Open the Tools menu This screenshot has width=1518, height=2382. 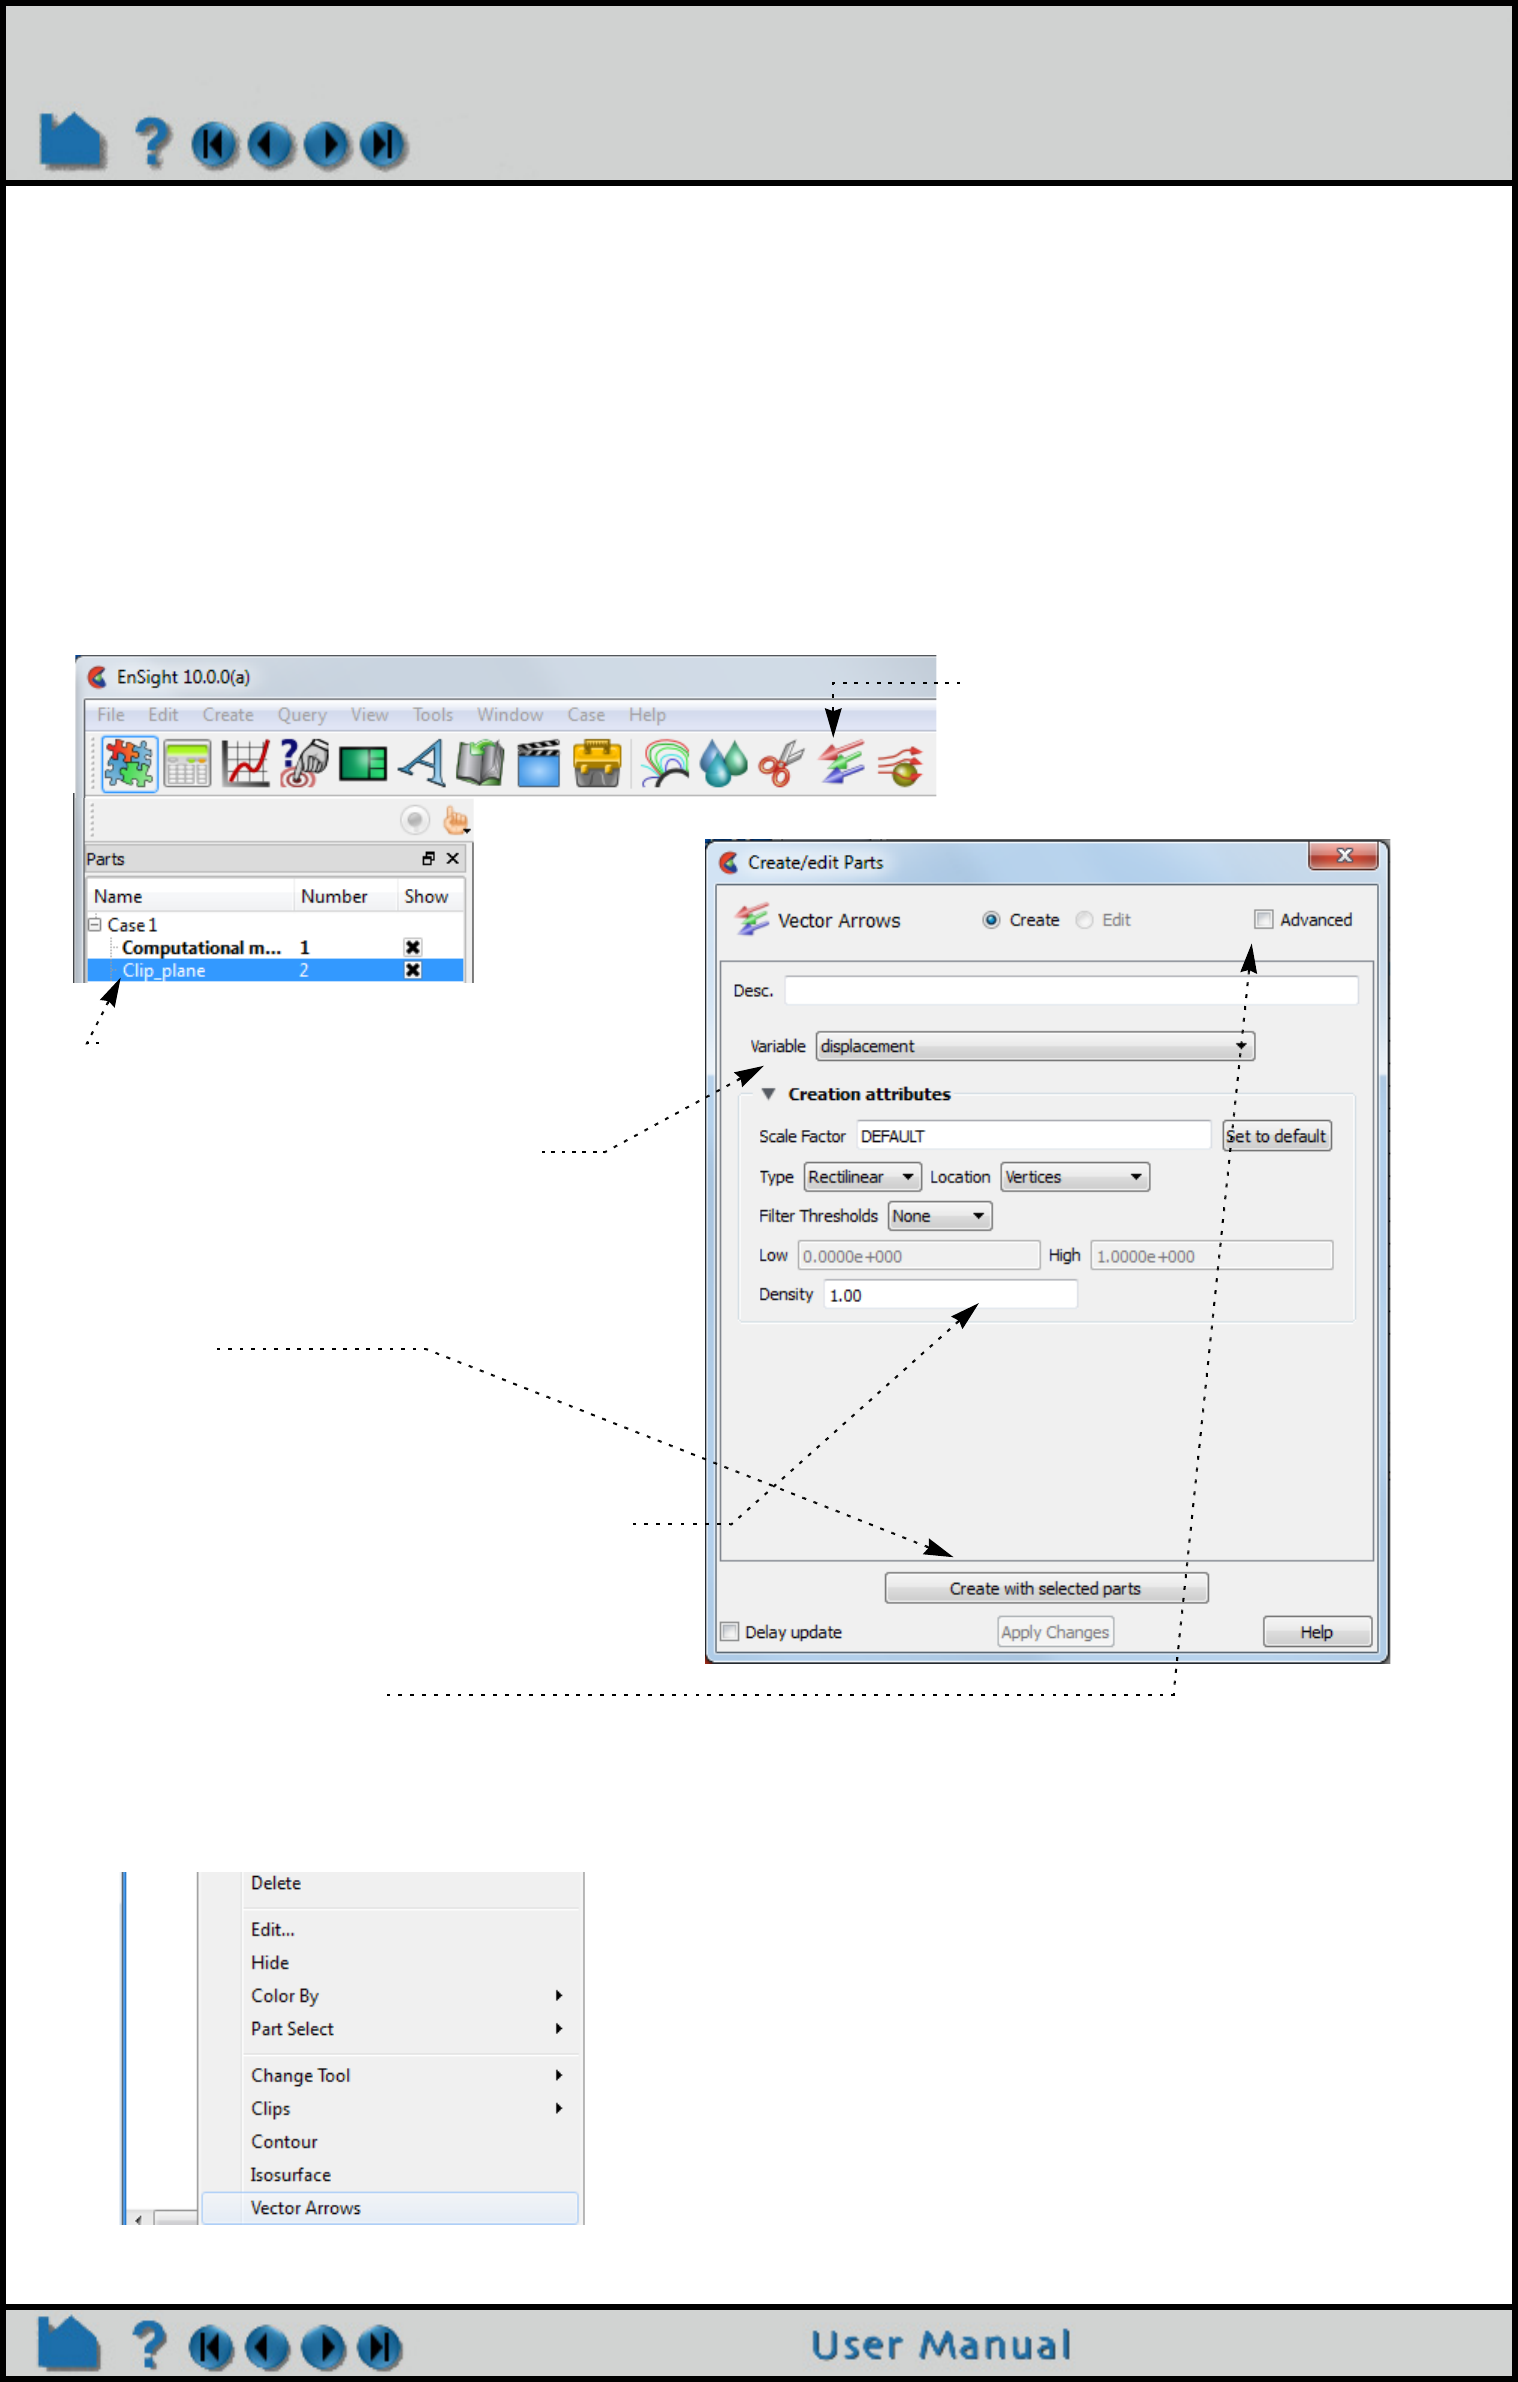tap(433, 714)
